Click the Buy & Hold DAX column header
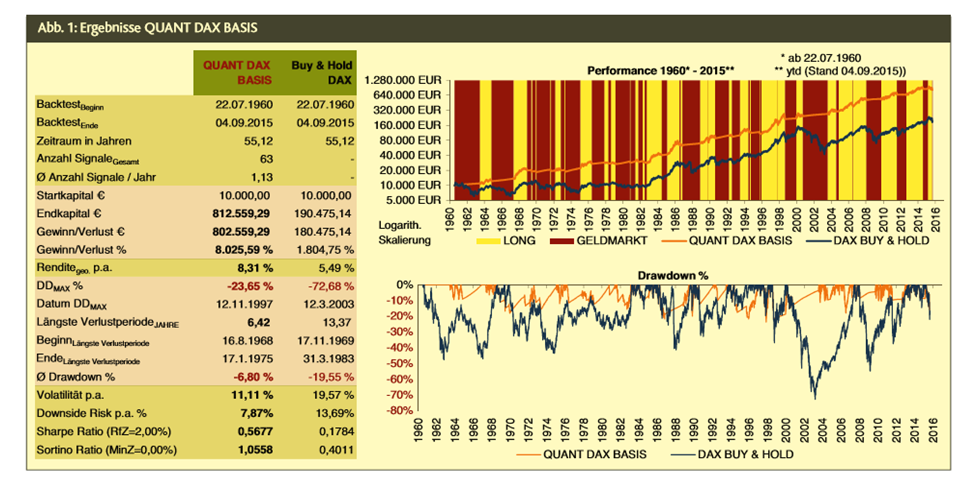 tap(322, 70)
